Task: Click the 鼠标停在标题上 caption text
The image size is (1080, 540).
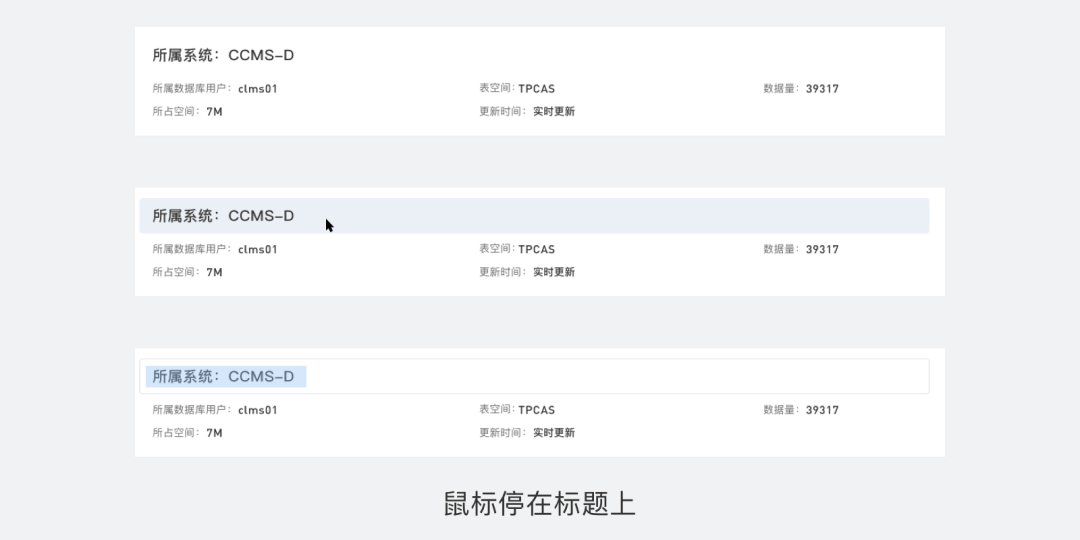Action: [539, 504]
